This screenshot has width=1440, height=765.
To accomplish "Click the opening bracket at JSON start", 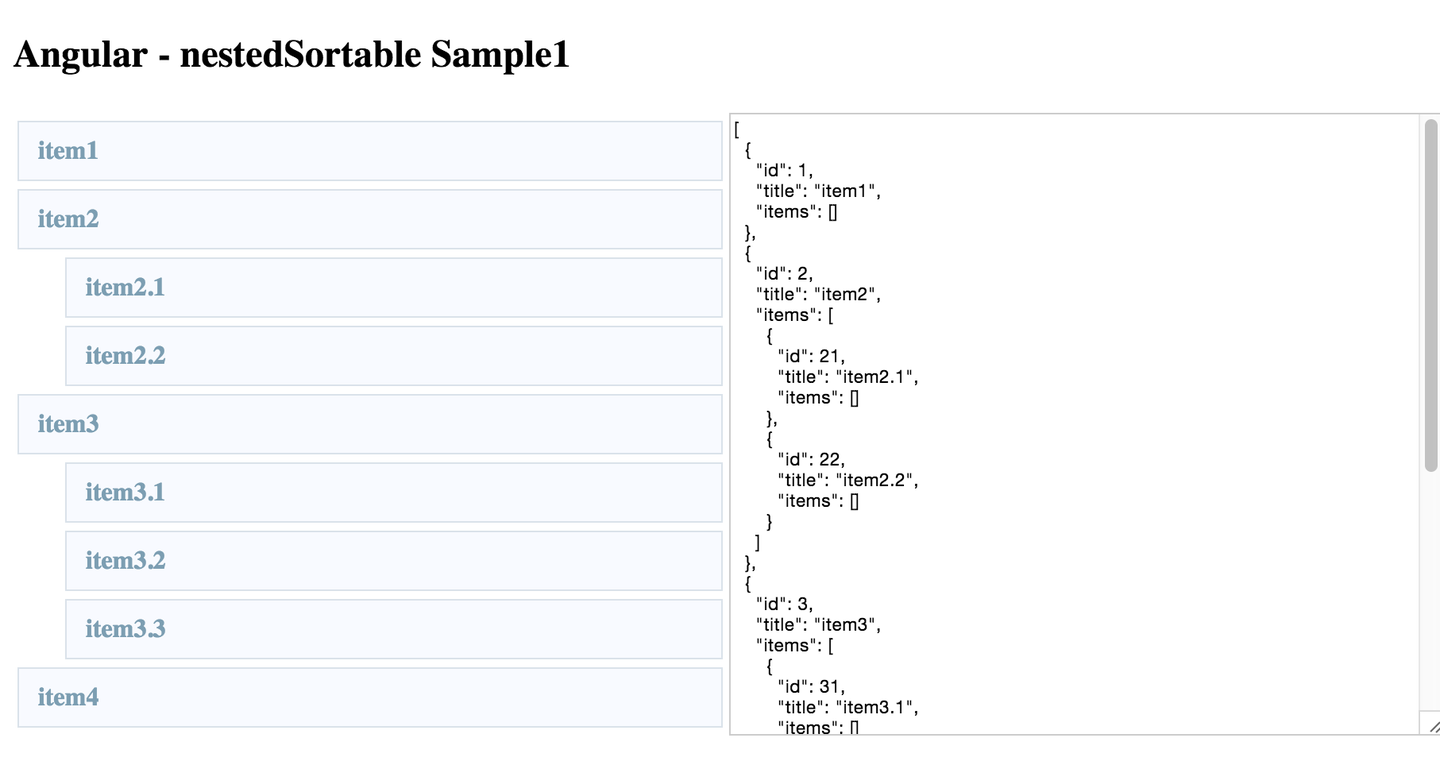I will [x=736, y=129].
